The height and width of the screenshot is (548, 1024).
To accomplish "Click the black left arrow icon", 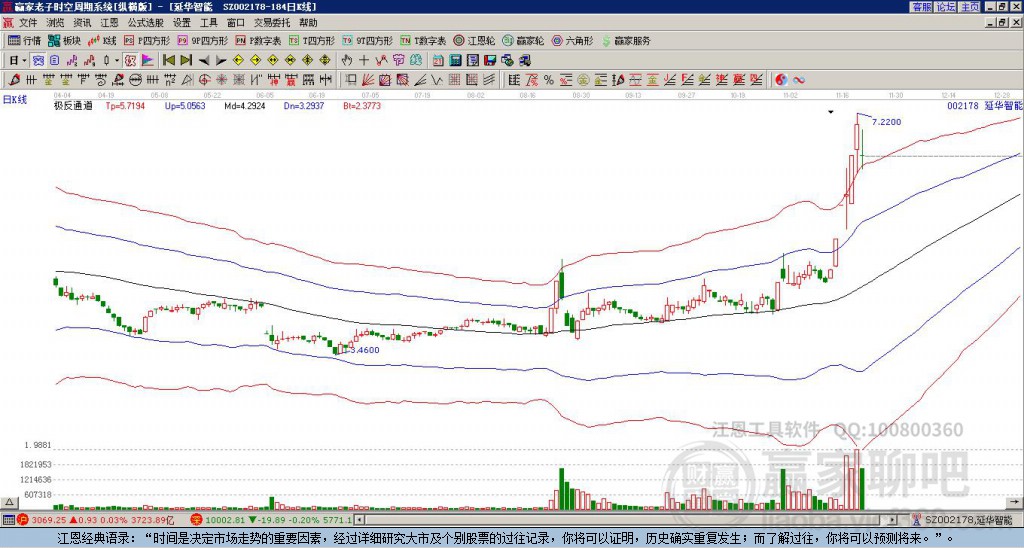I will pyautogui.click(x=204, y=60).
